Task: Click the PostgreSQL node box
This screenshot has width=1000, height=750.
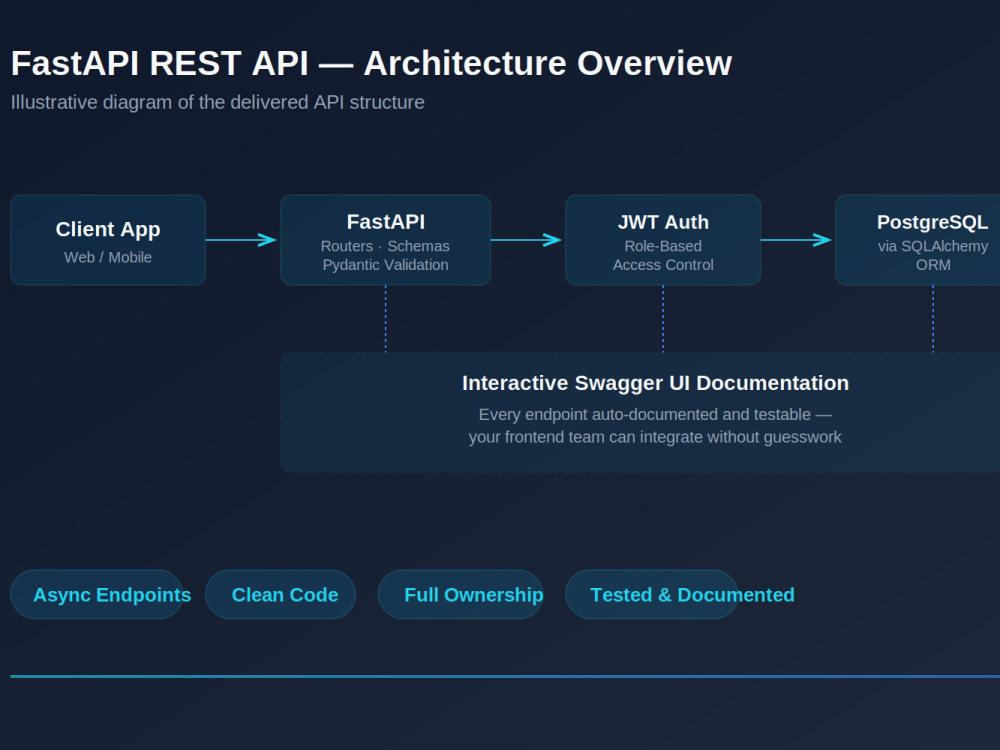Action: (x=918, y=240)
